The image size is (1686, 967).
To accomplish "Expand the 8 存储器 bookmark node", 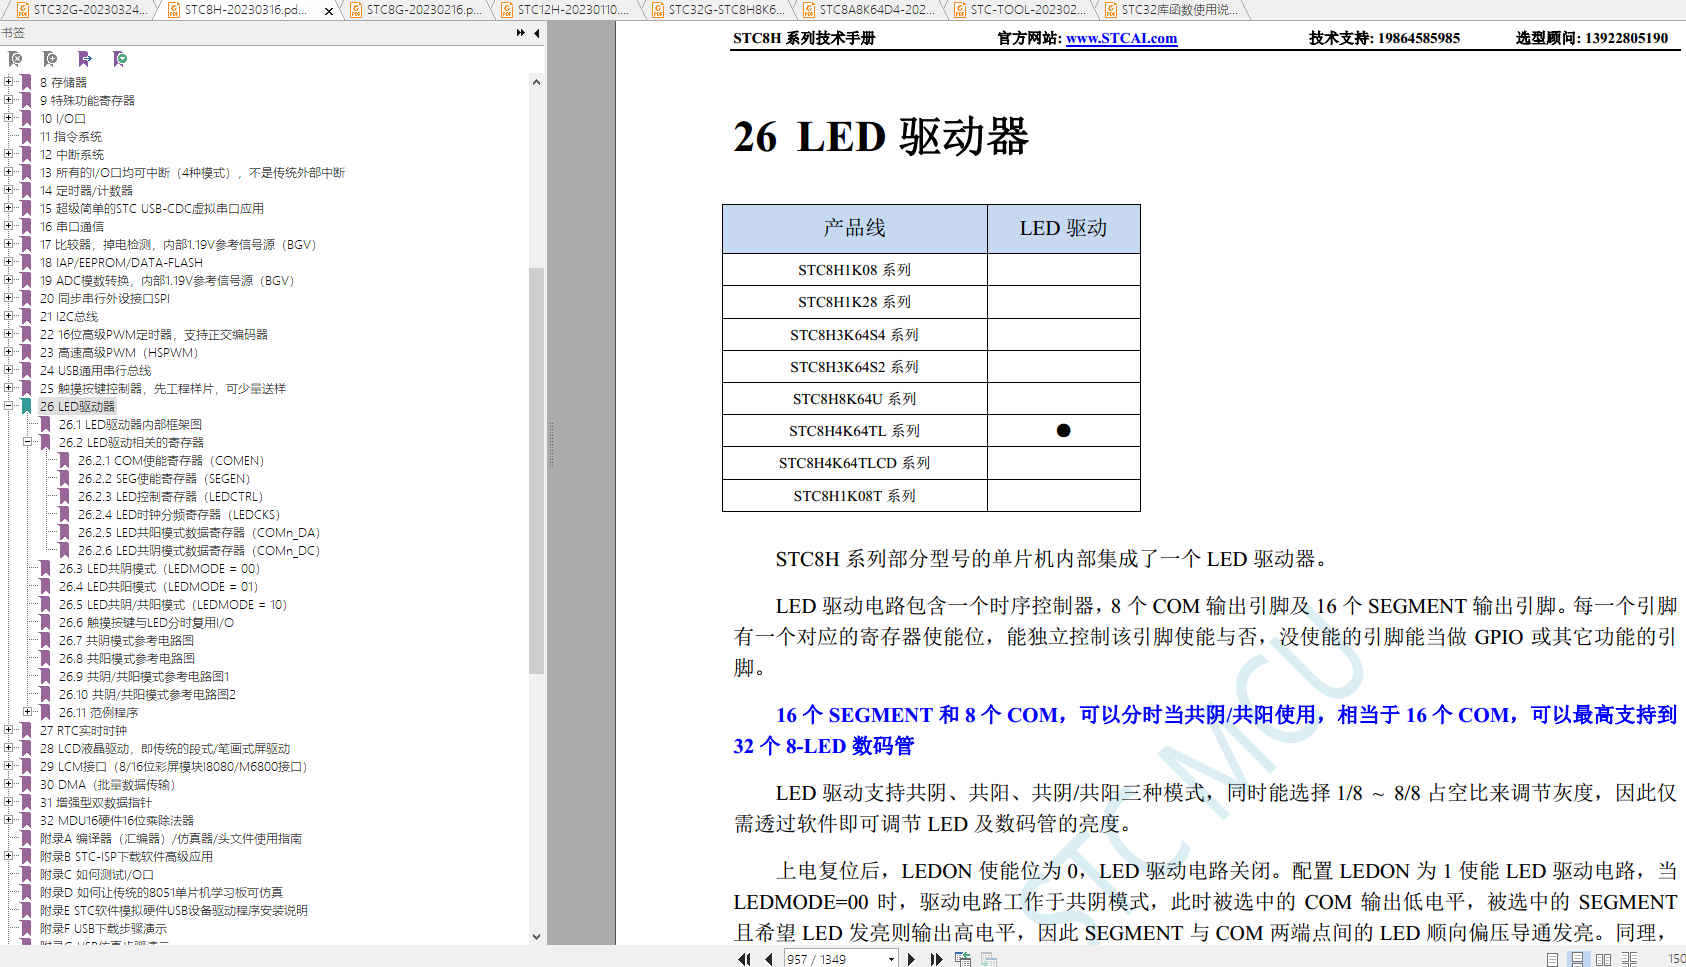I will tap(9, 82).
